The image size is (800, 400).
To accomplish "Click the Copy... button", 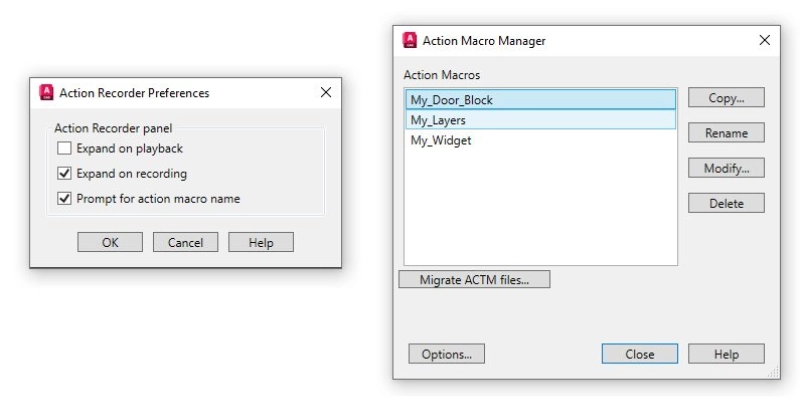I will (727, 98).
